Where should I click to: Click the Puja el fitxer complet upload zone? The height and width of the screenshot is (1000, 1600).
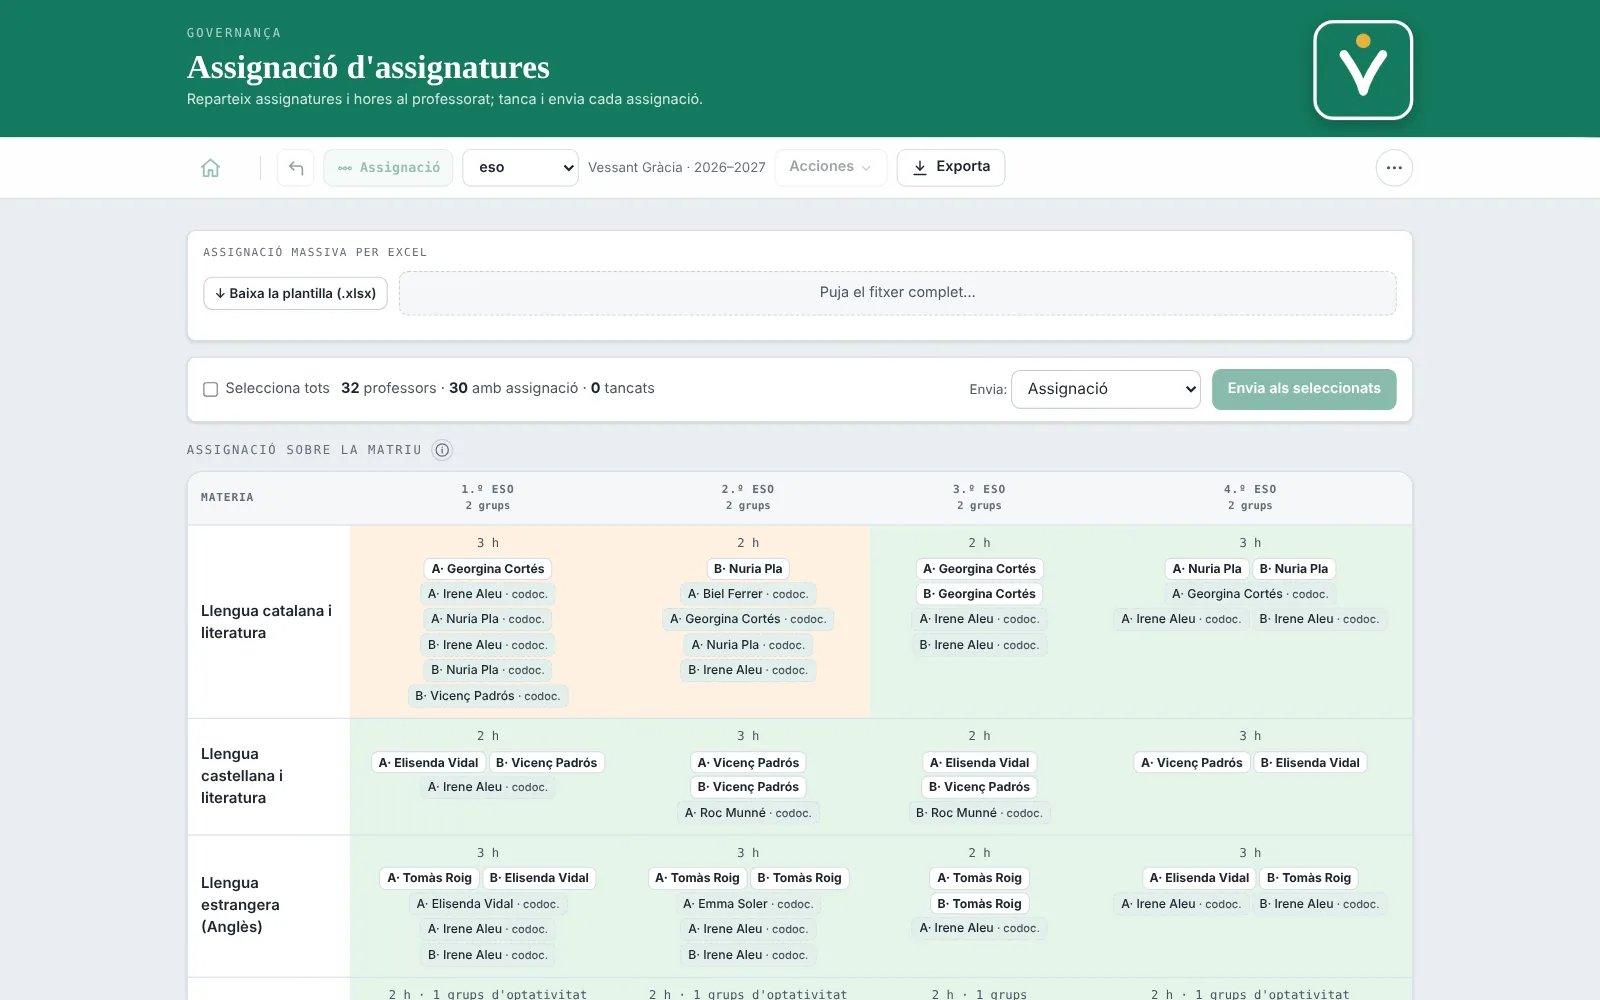coord(897,293)
